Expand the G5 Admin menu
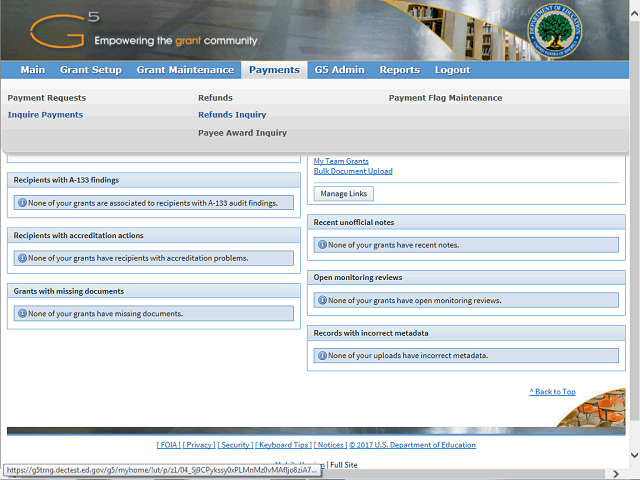 [x=339, y=70]
